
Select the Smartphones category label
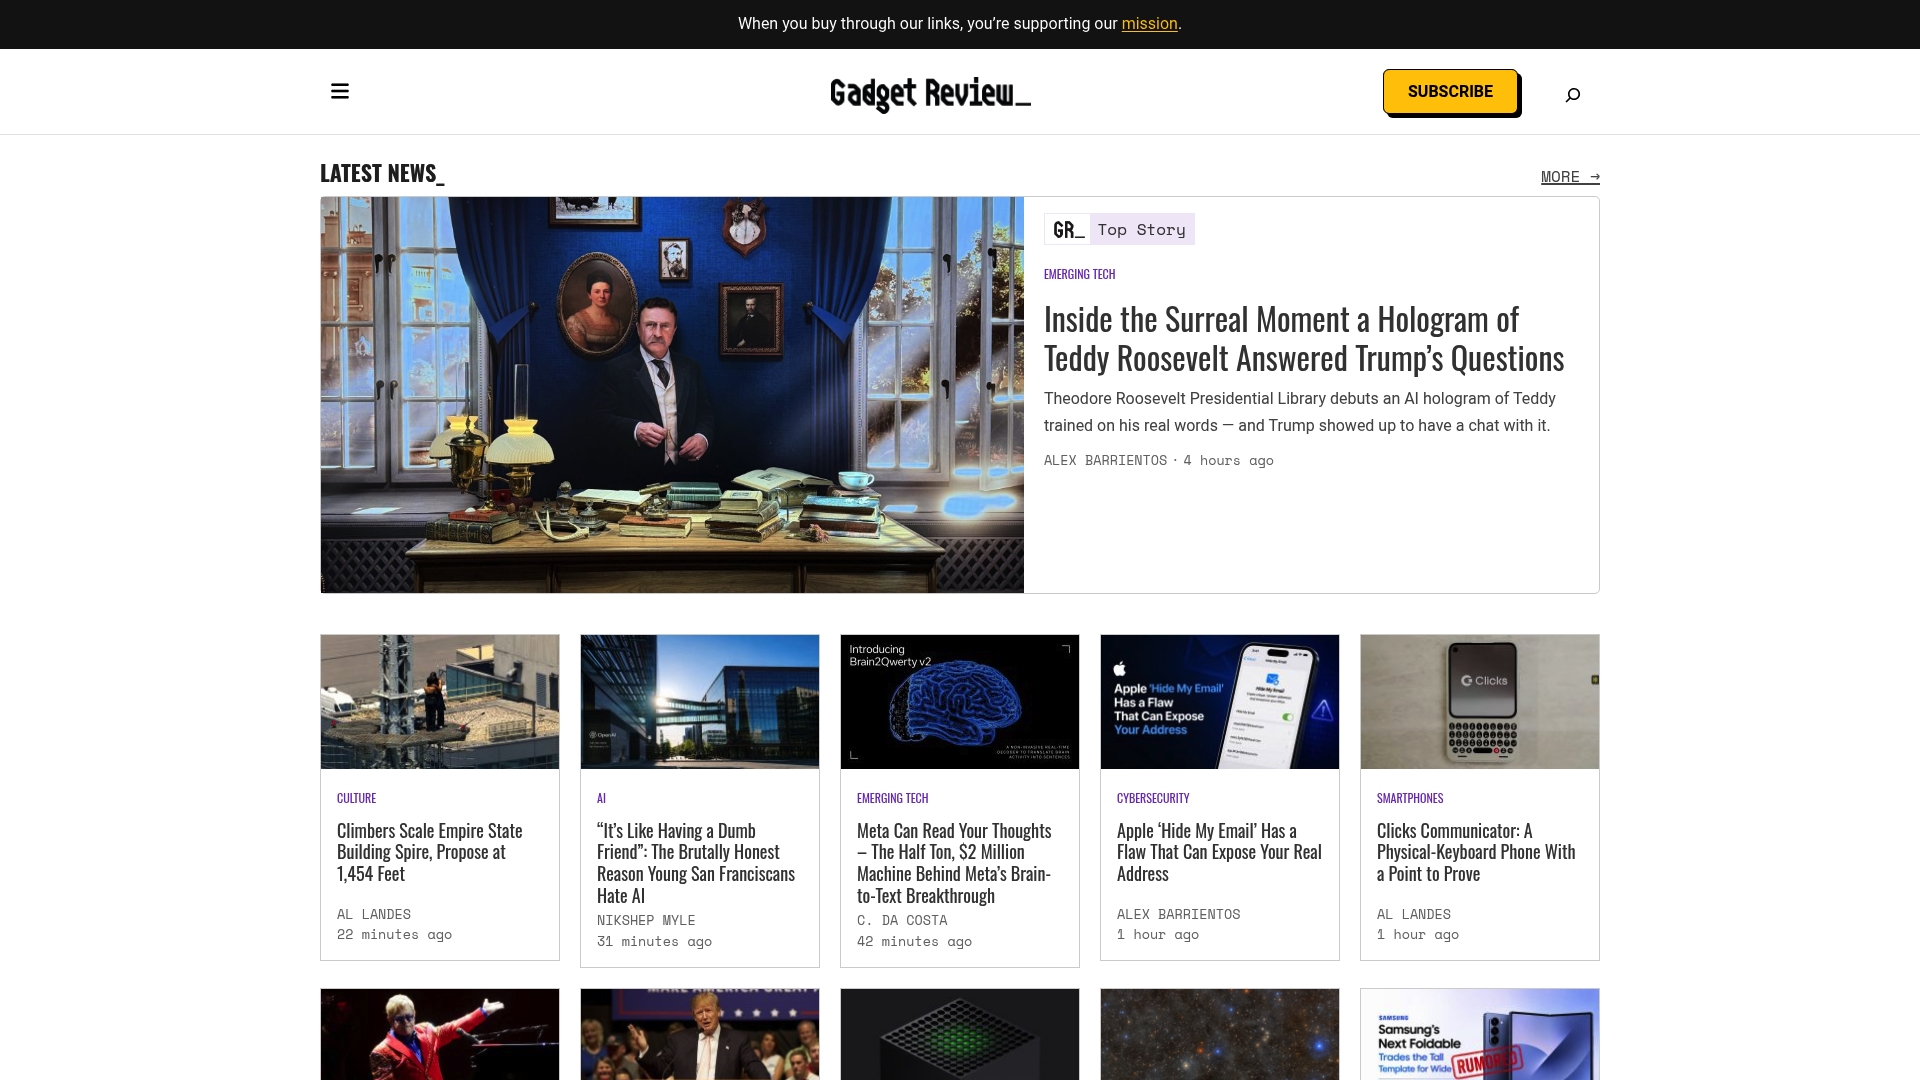pos(1410,798)
